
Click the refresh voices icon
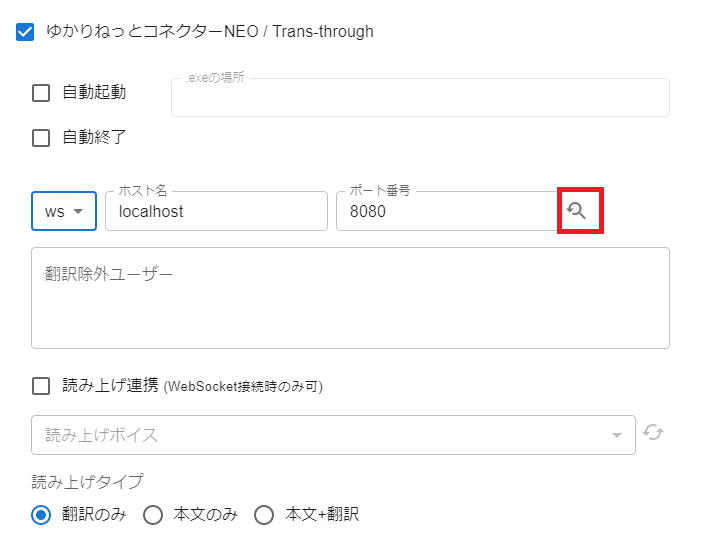(x=653, y=432)
